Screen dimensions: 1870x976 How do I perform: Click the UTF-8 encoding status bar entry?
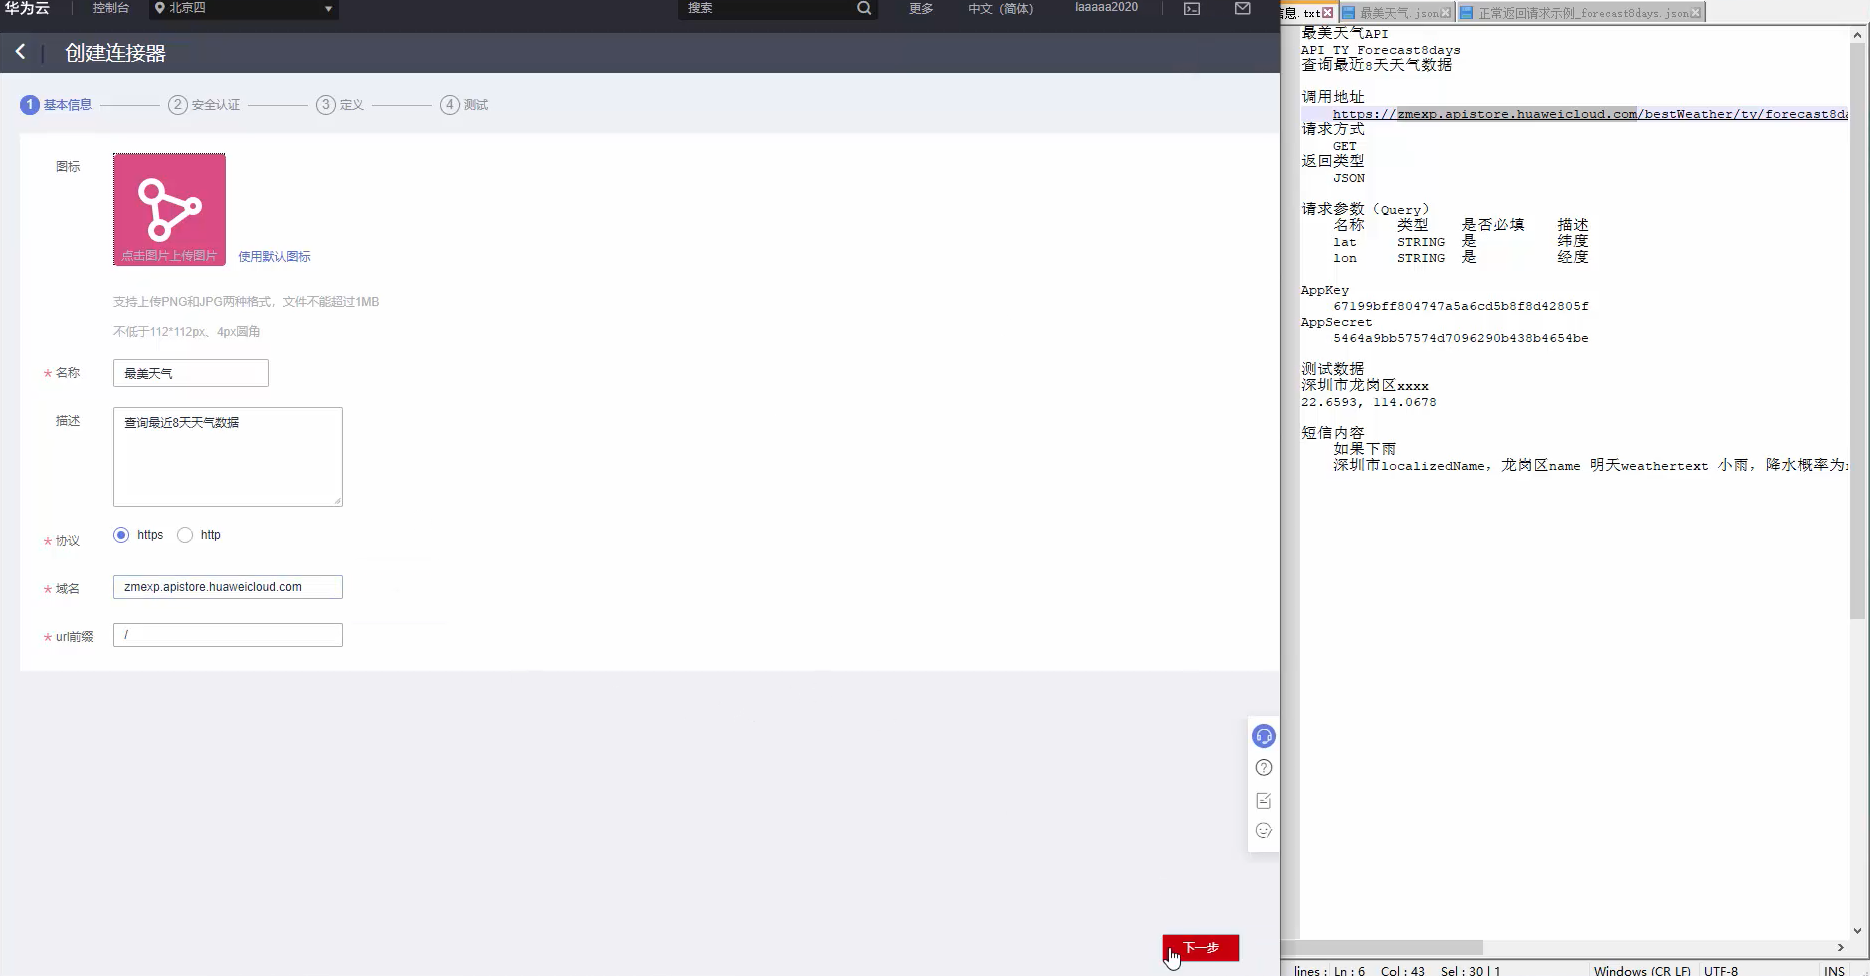pos(1721,970)
